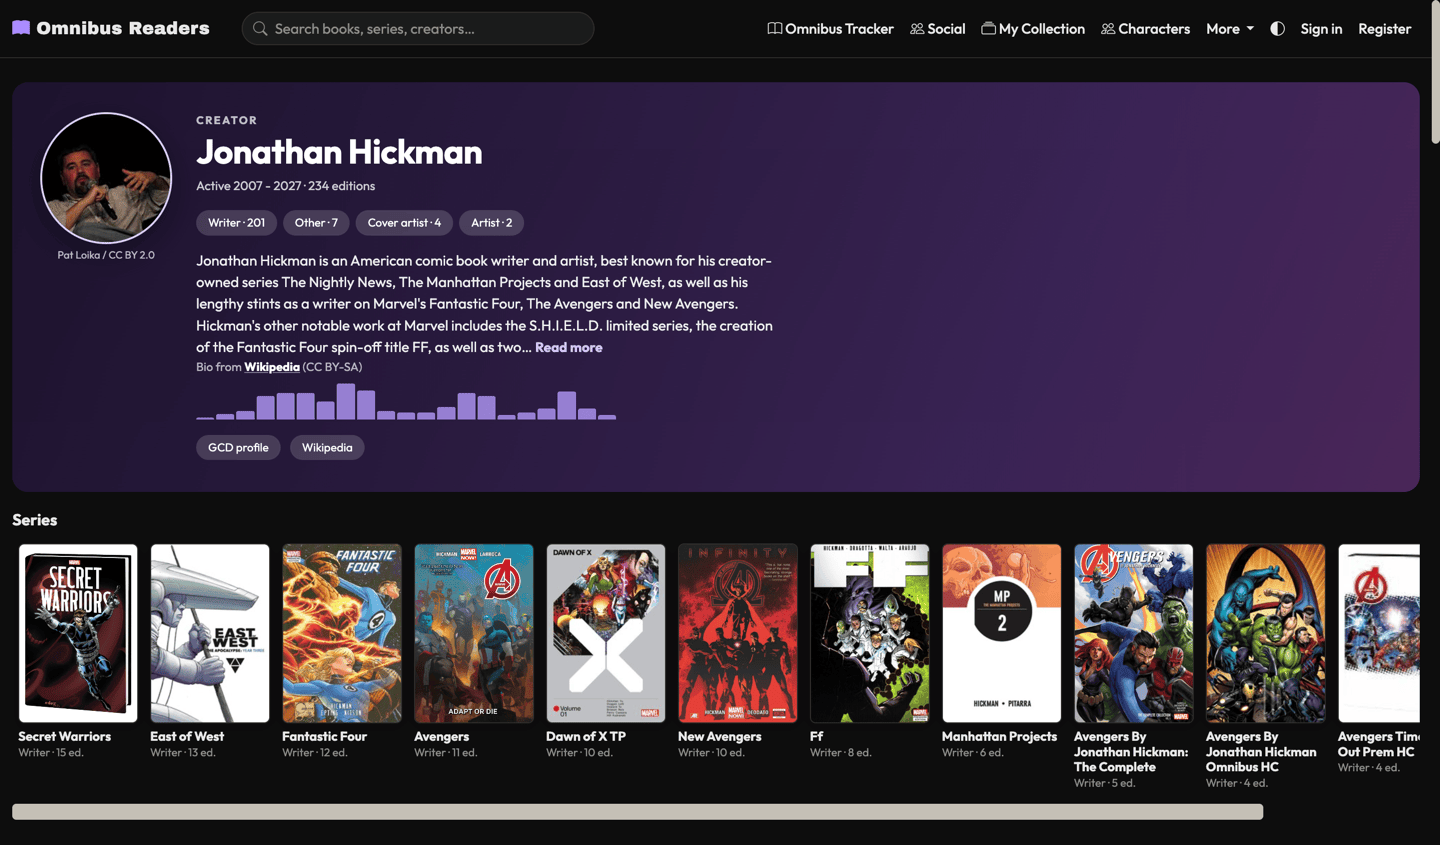This screenshot has width=1440, height=845.
Task: Click the Wikipedia external link button
Action: pos(327,448)
